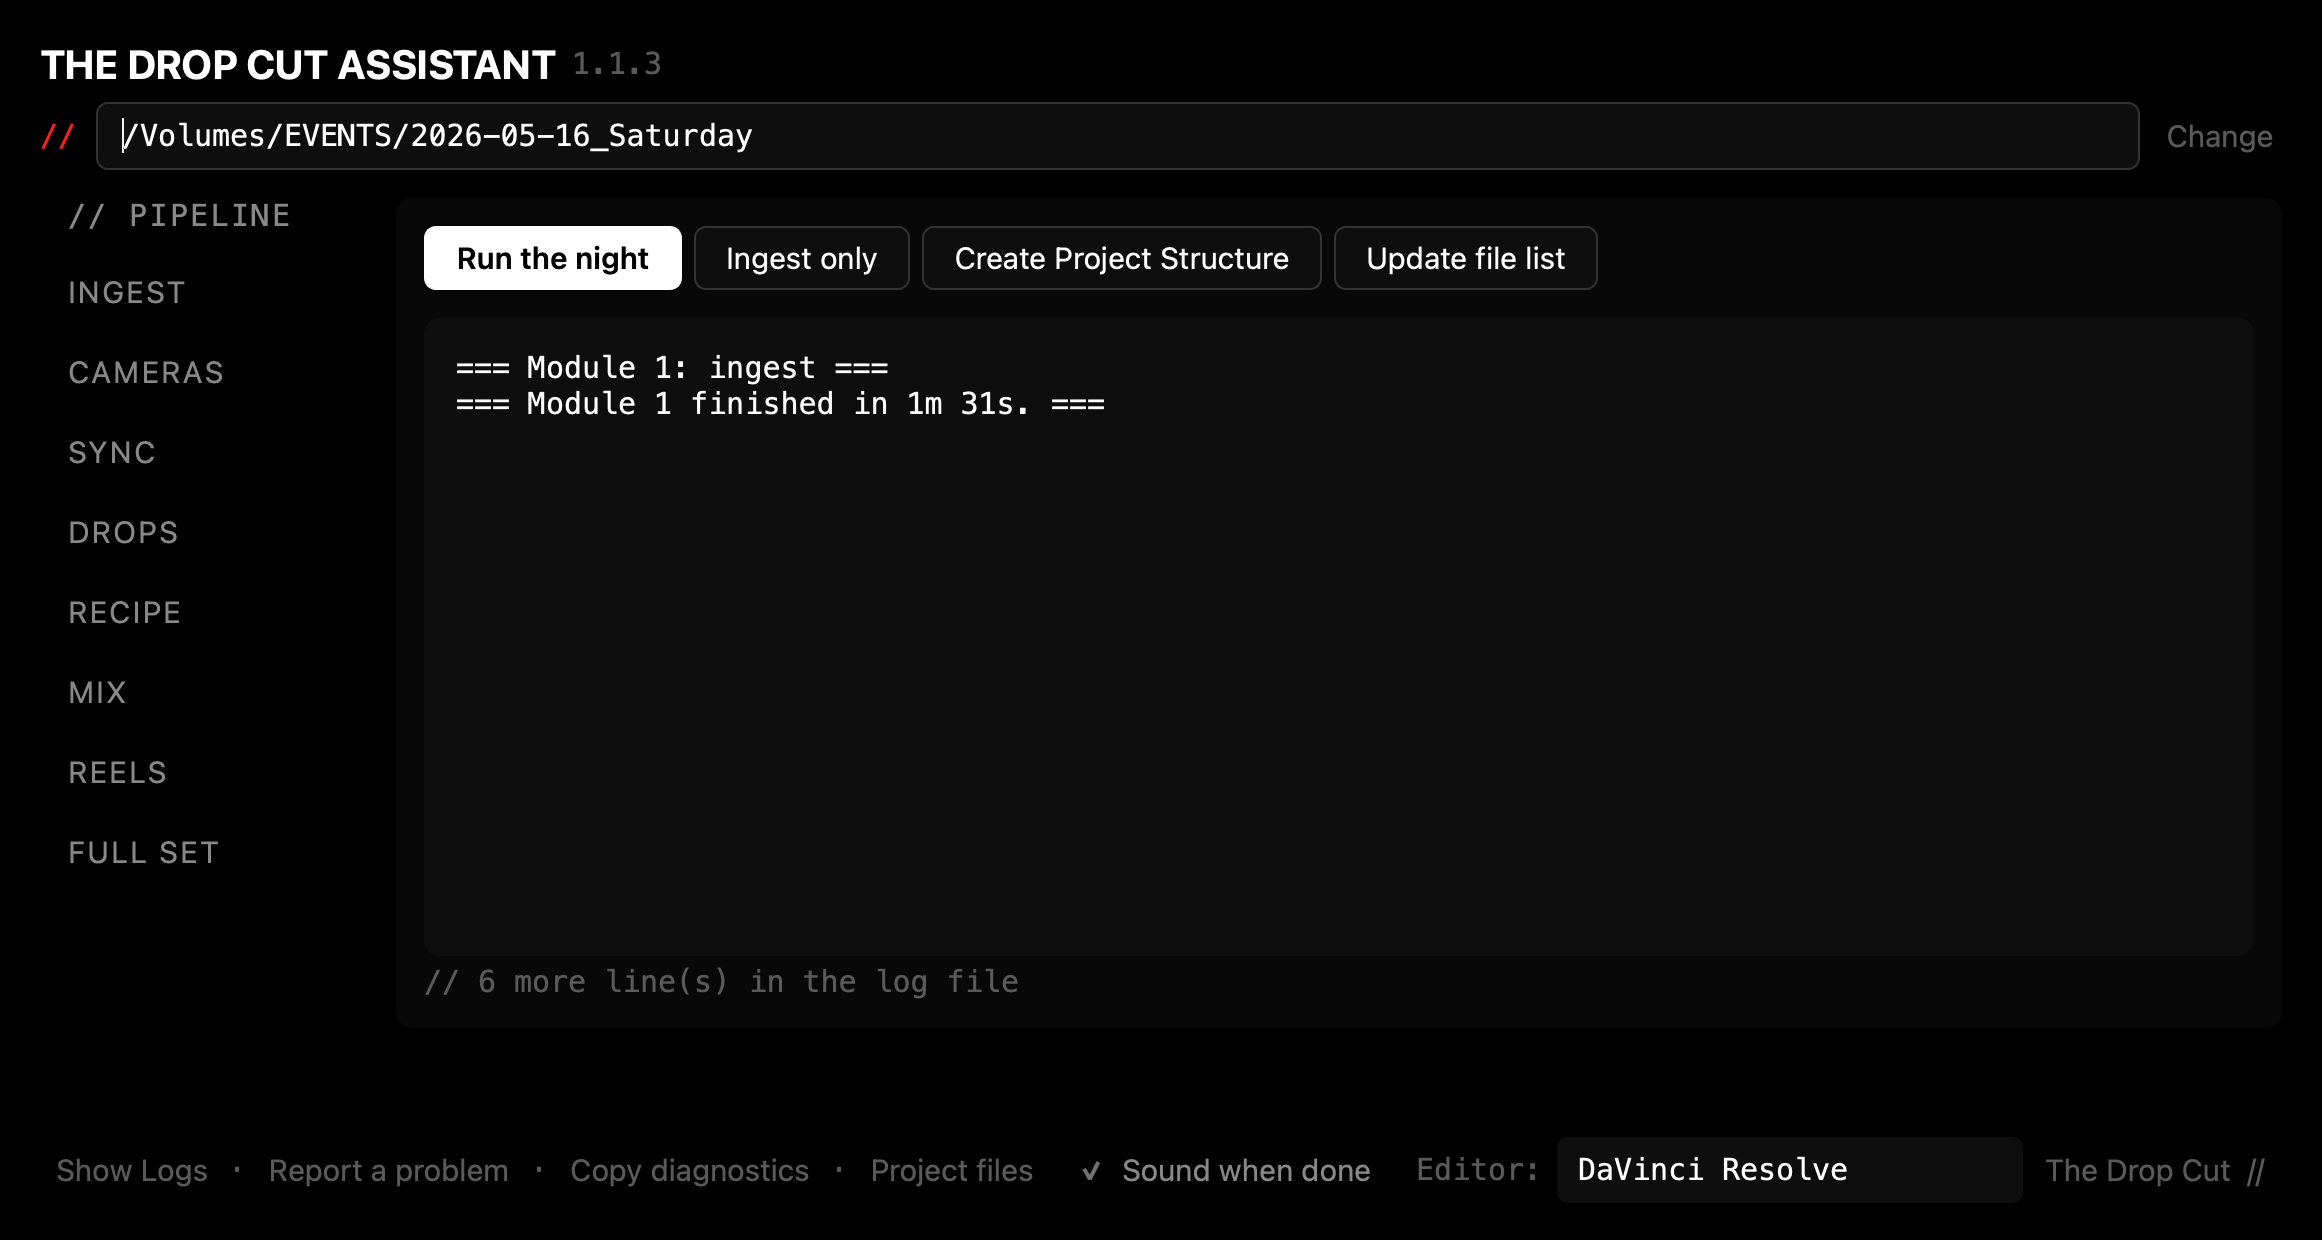Open the INGEST pipeline section
The image size is (2322, 1240).
point(127,292)
